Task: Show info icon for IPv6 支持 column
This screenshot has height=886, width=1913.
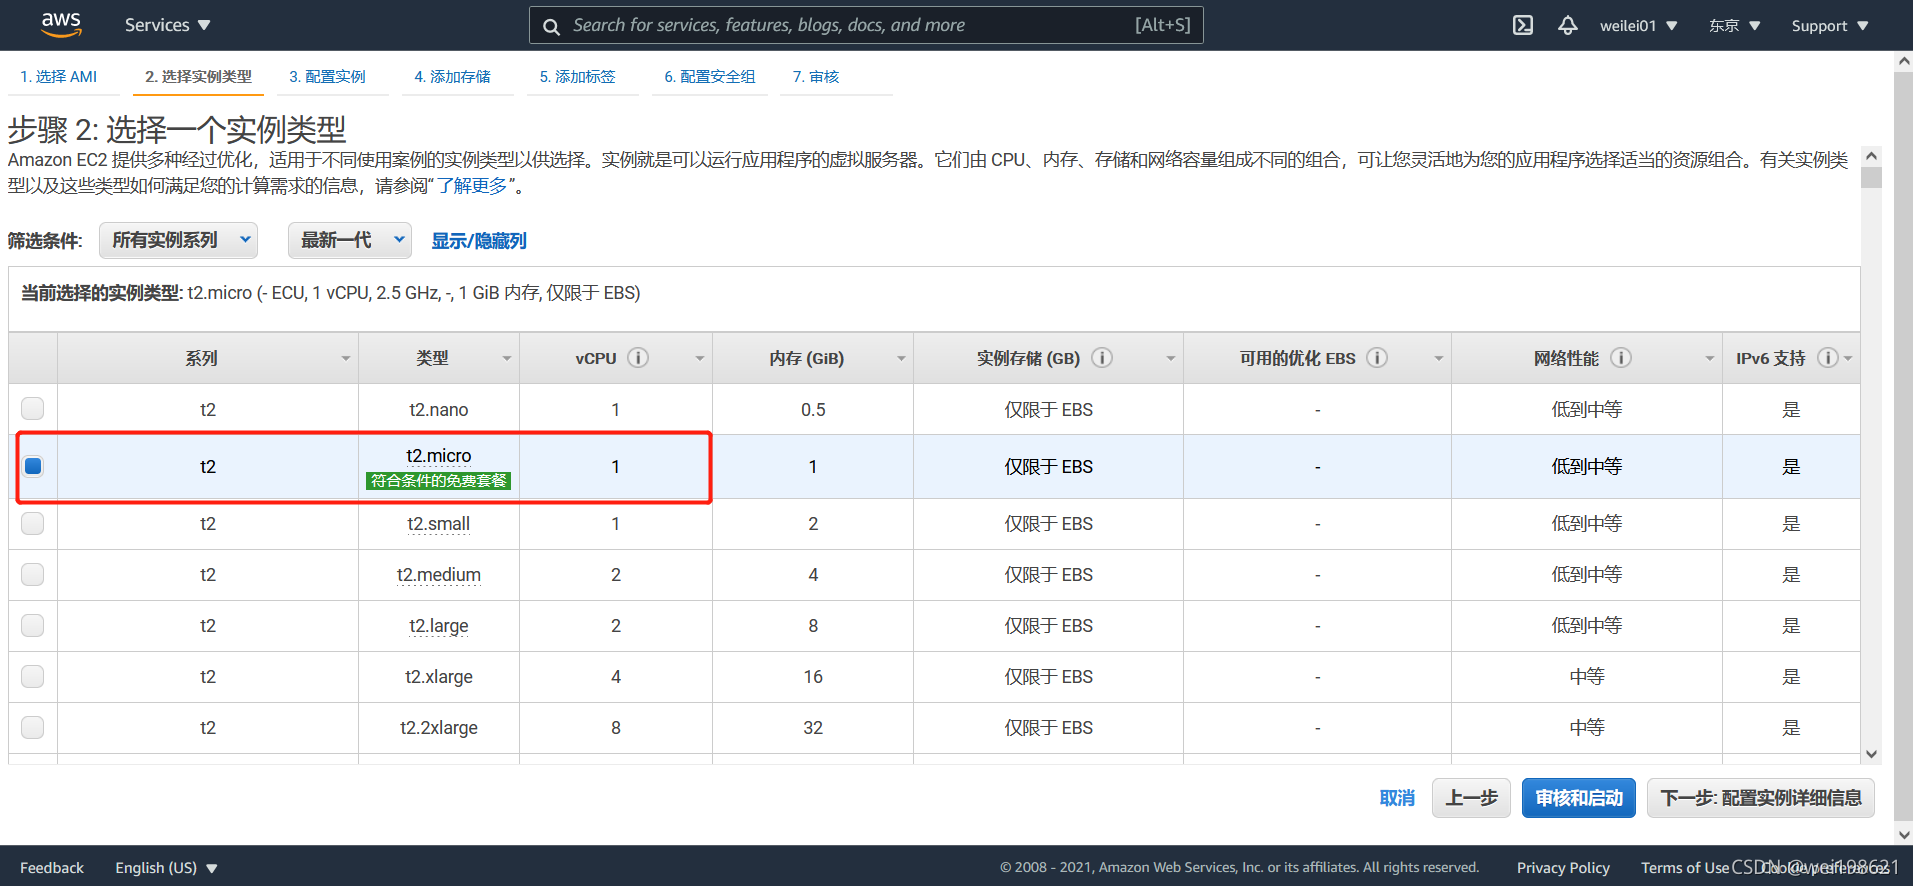Action: (x=1827, y=358)
